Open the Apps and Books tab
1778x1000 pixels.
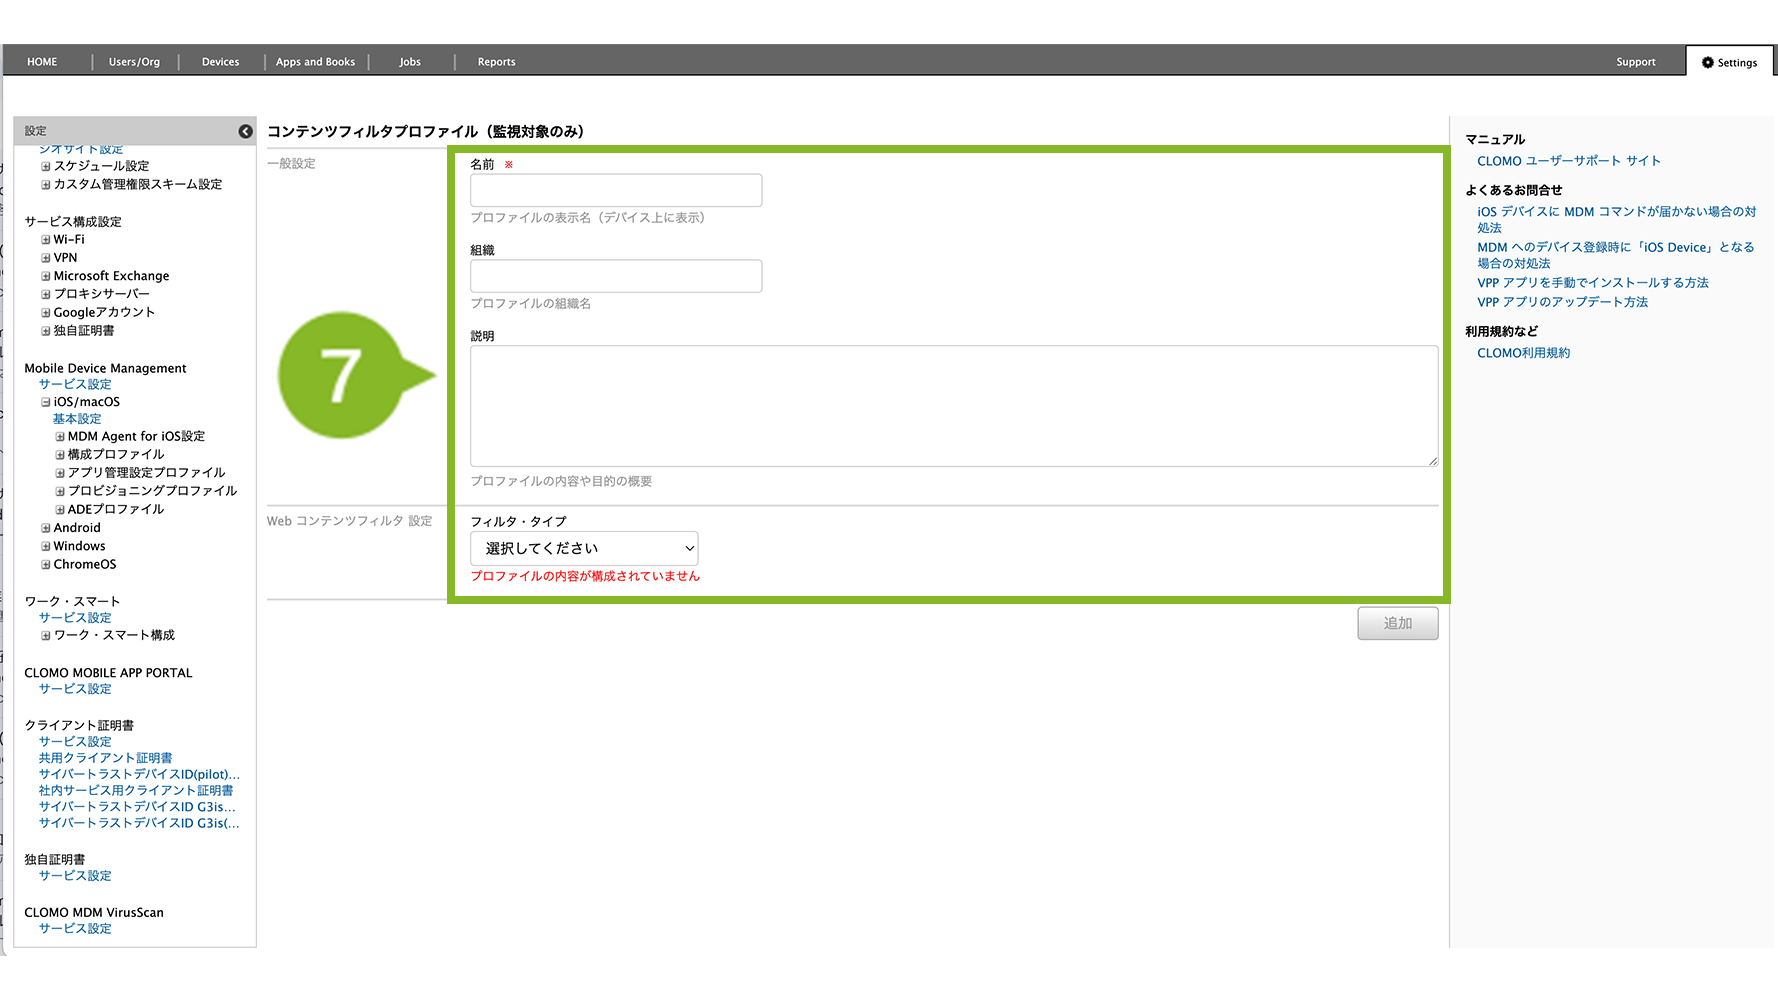coord(315,62)
